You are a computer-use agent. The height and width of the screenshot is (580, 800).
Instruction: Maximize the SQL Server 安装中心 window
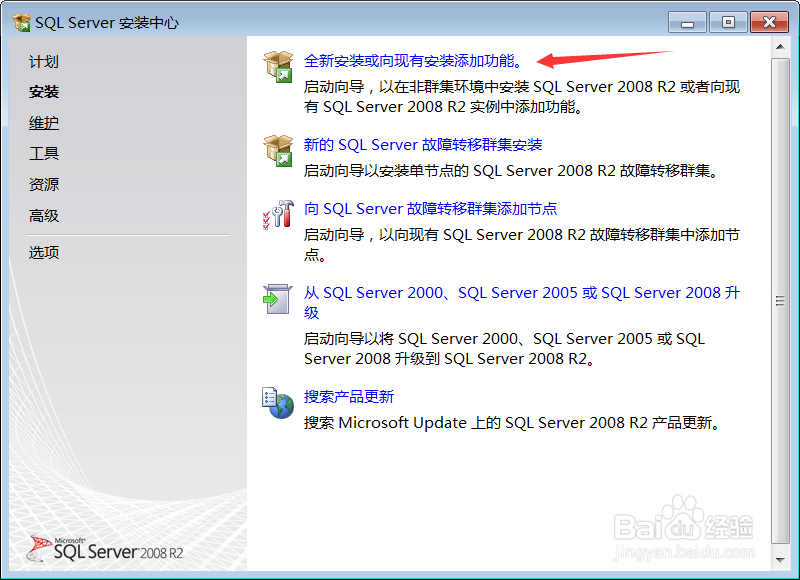(x=728, y=22)
